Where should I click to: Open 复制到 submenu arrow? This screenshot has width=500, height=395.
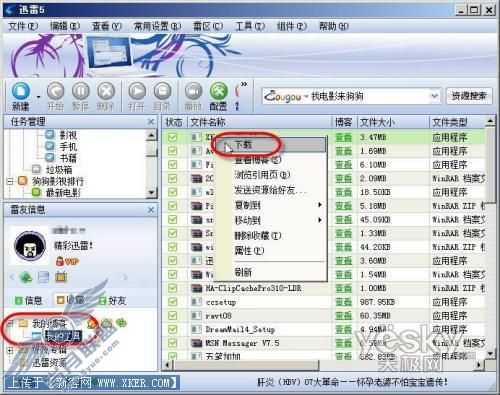tap(320, 205)
